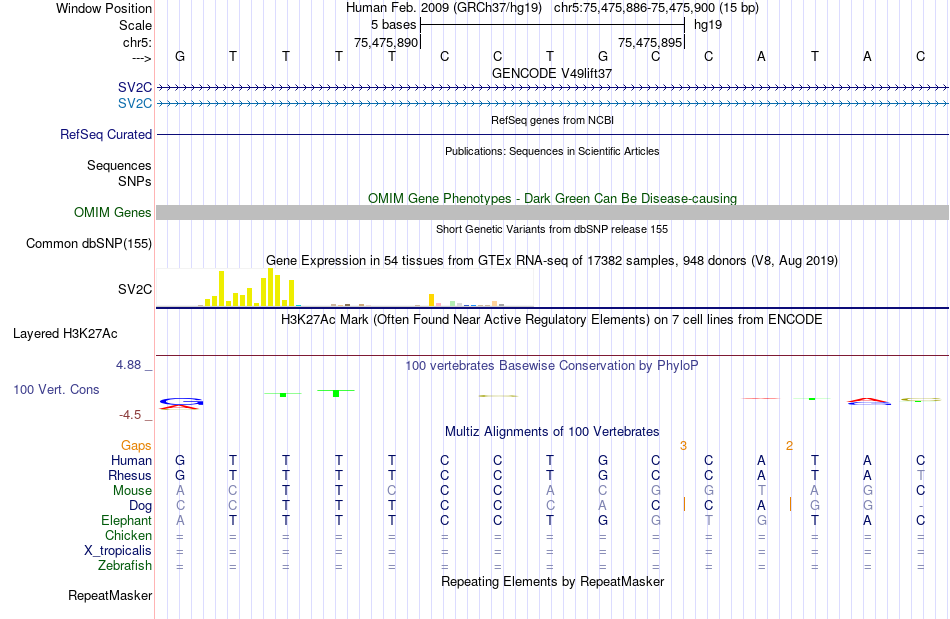Click the SNPs track label

pyautogui.click(x=135, y=181)
